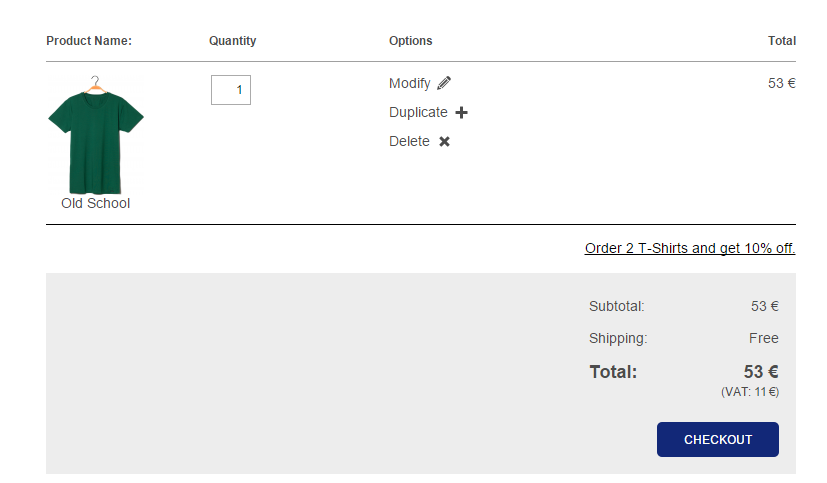Select the Duplicate option text
Viewport: 827px width, 483px height.
(418, 112)
